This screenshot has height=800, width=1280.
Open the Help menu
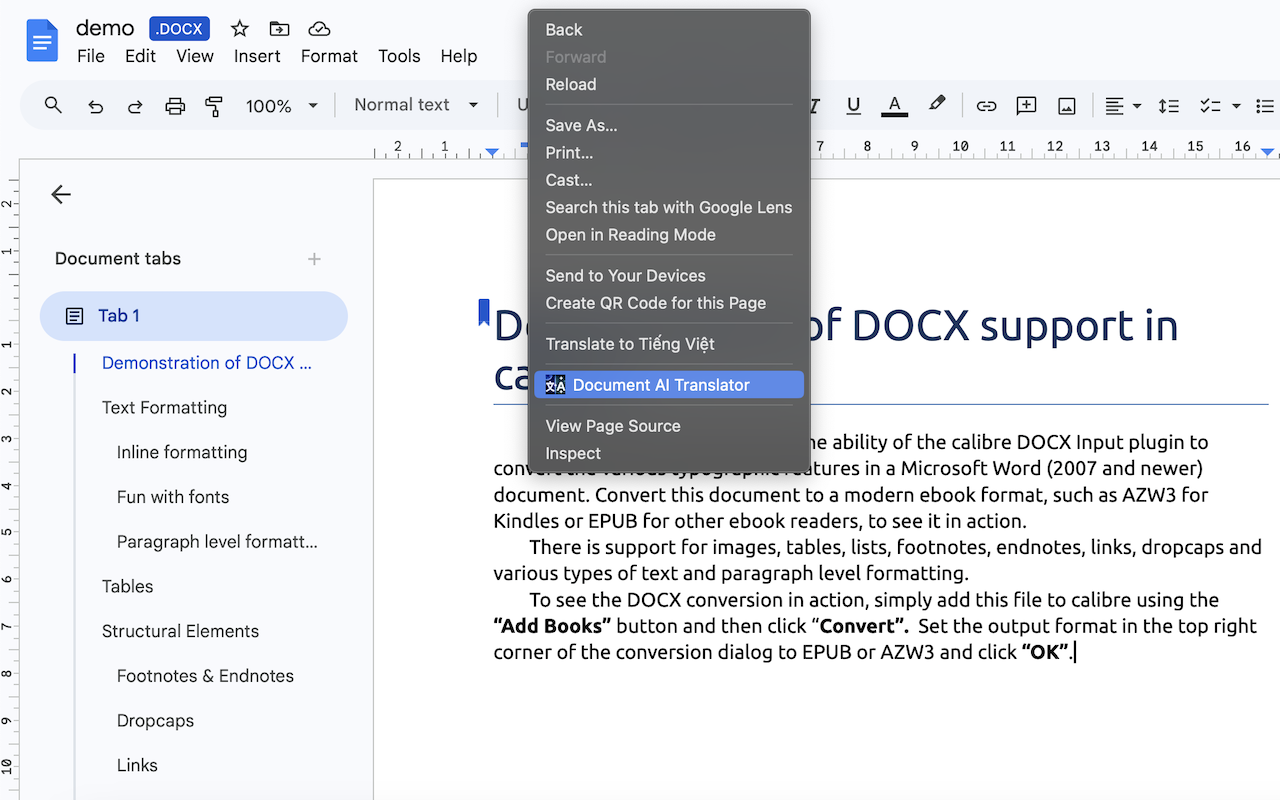point(459,56)
